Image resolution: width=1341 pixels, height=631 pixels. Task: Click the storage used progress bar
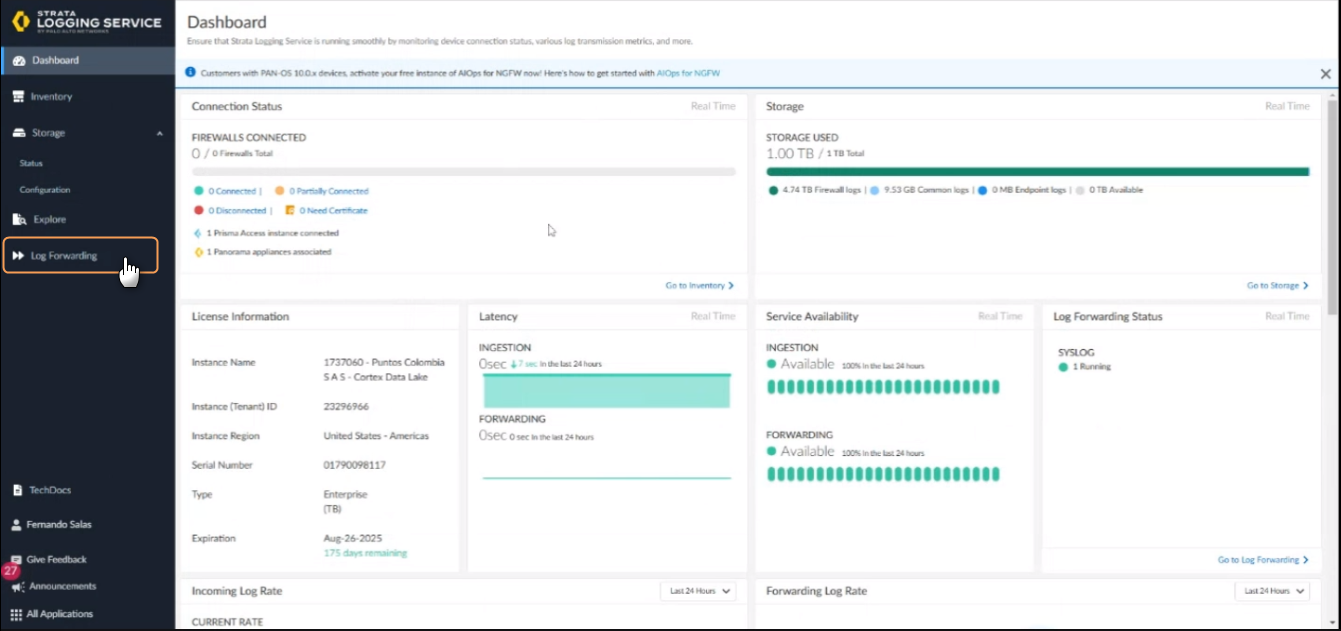pyautogui.click(x=1037, y=172)
